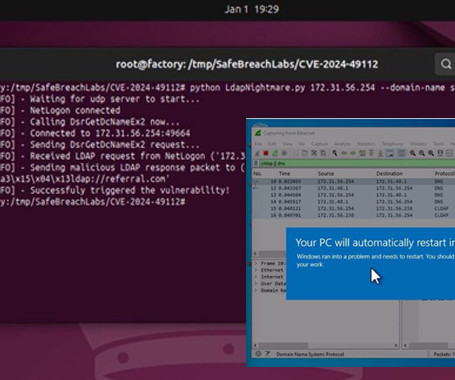The image size is (455, 380).
Task: Open the Statistics menu in Wireshark
Action: tap(366, 144)
